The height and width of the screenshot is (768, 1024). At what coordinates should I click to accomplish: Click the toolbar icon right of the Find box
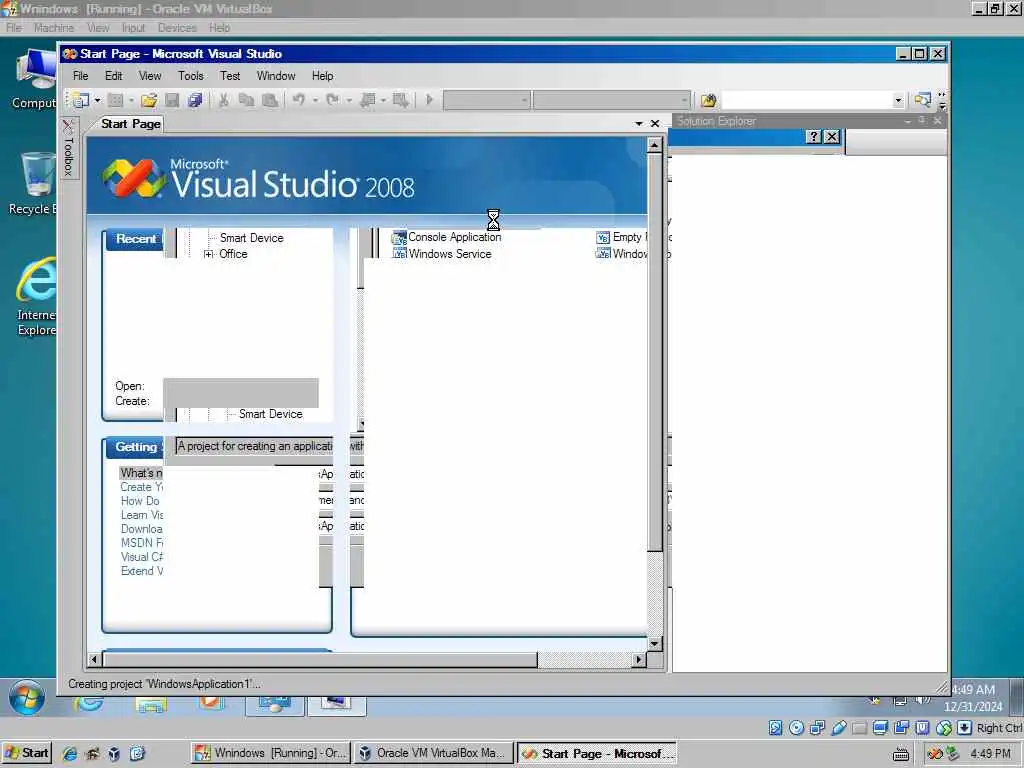click(x=922, y=100)
